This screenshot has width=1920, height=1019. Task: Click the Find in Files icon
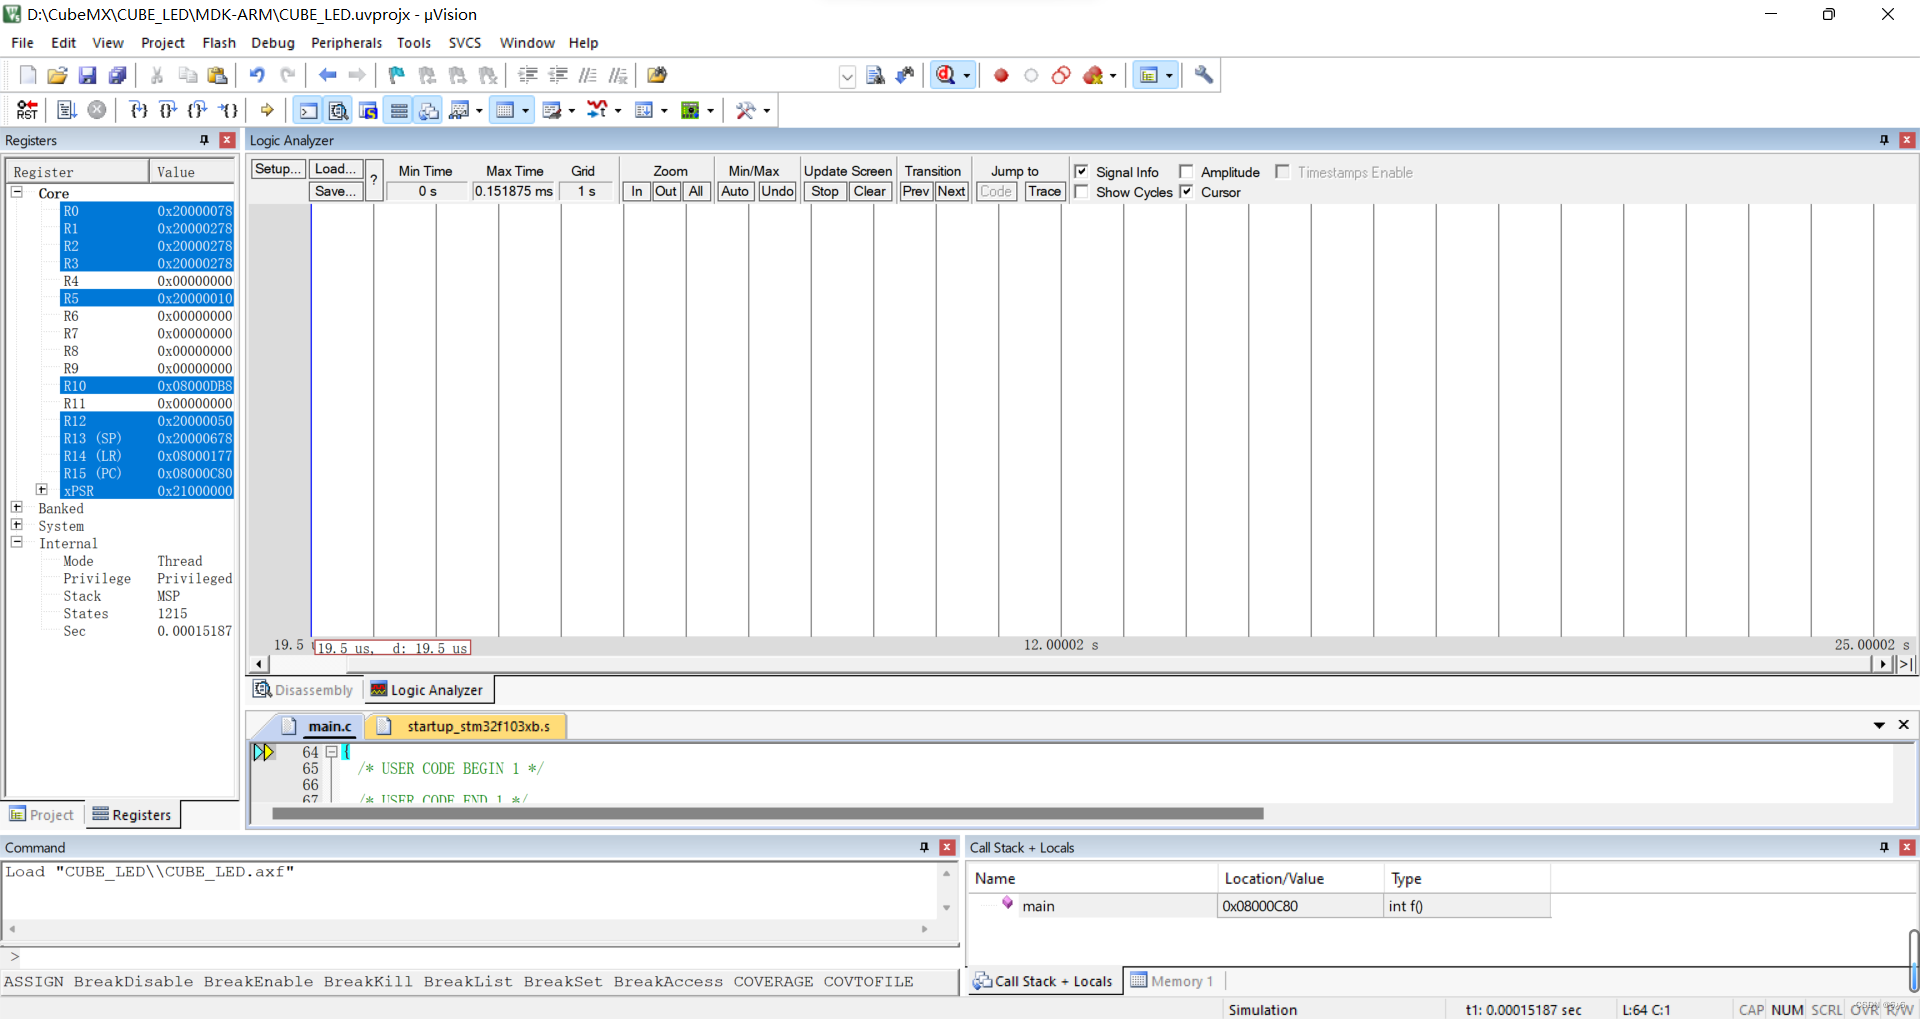[x=657, y=75]
